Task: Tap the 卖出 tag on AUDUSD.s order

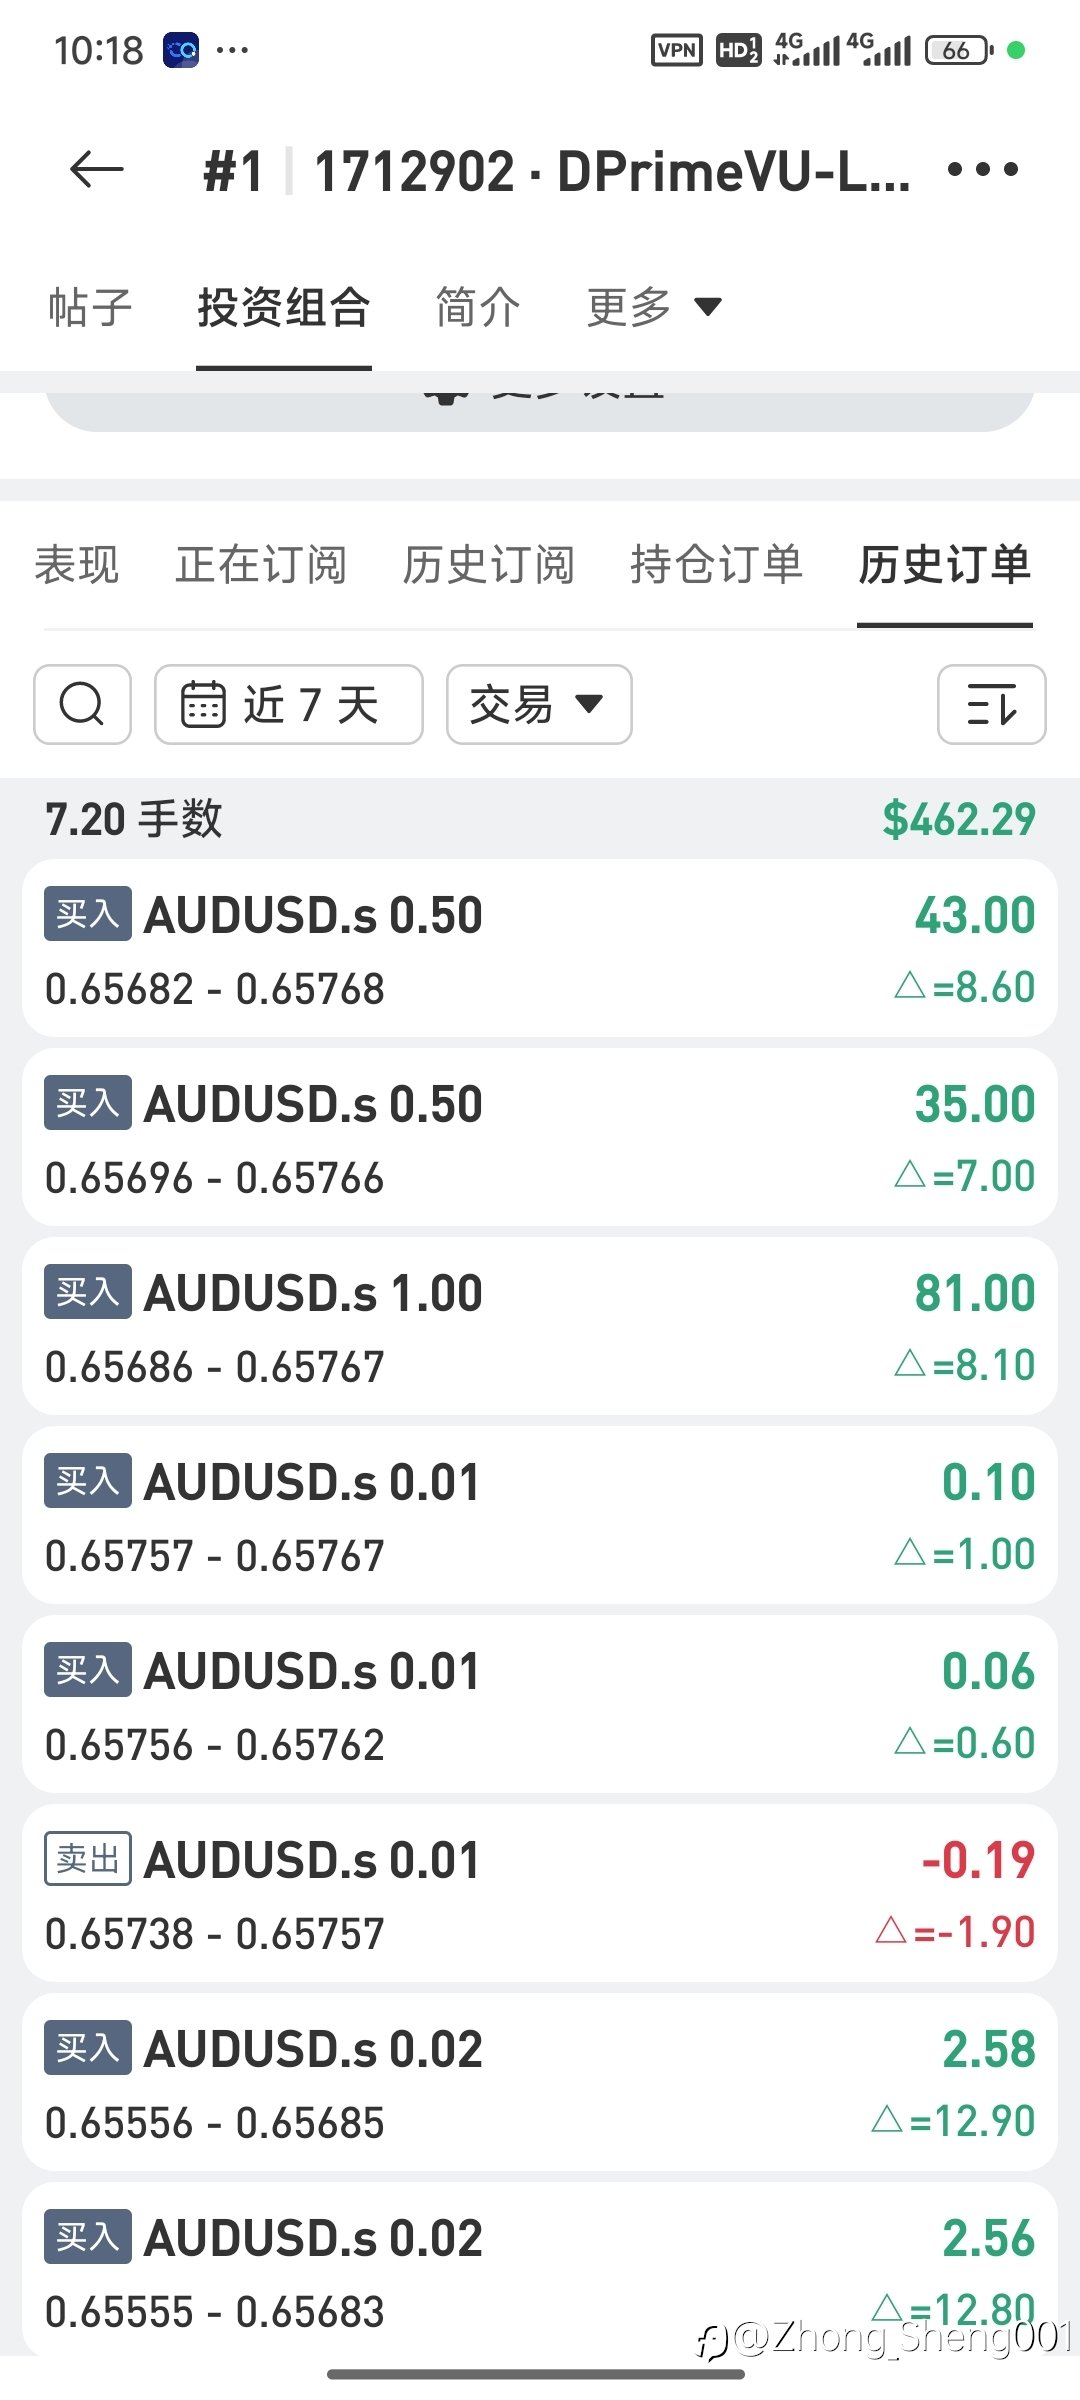Action: [x=88, y=1859]
